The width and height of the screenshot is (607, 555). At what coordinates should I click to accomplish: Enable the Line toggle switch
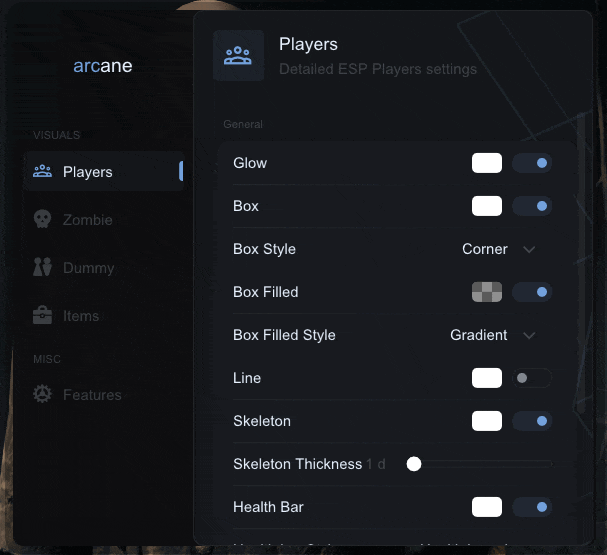pos(531,378)
